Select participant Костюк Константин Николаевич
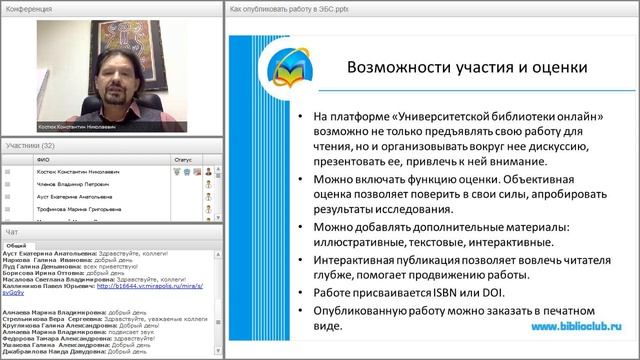 coord(78,172)
